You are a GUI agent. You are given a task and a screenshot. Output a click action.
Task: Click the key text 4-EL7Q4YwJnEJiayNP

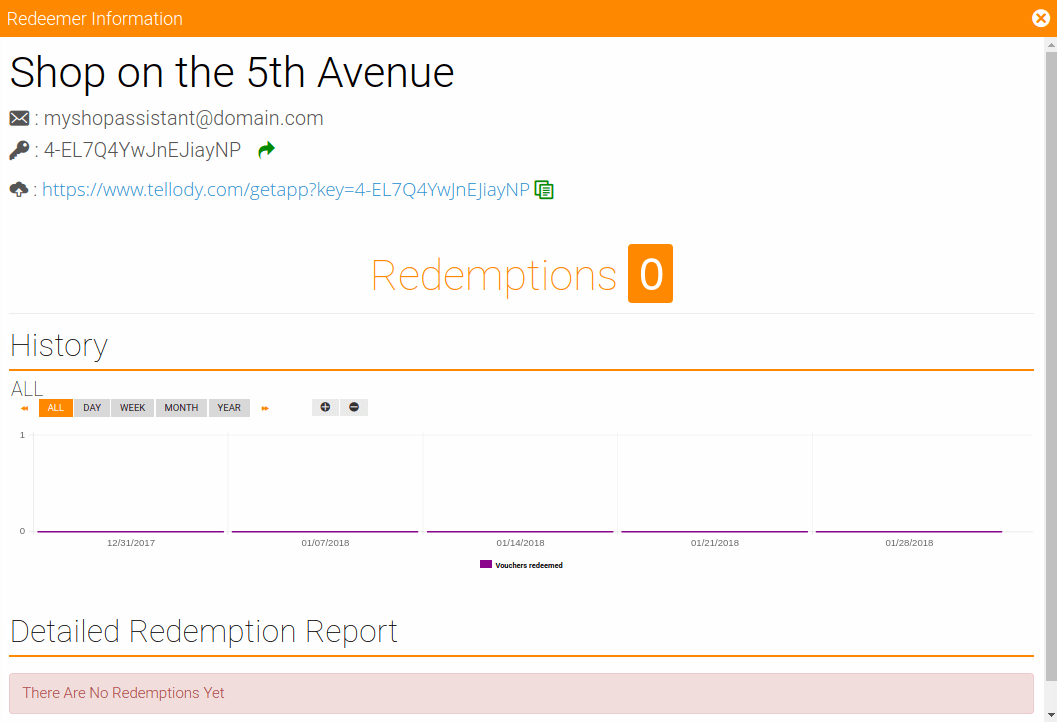(x=142, y=150)
